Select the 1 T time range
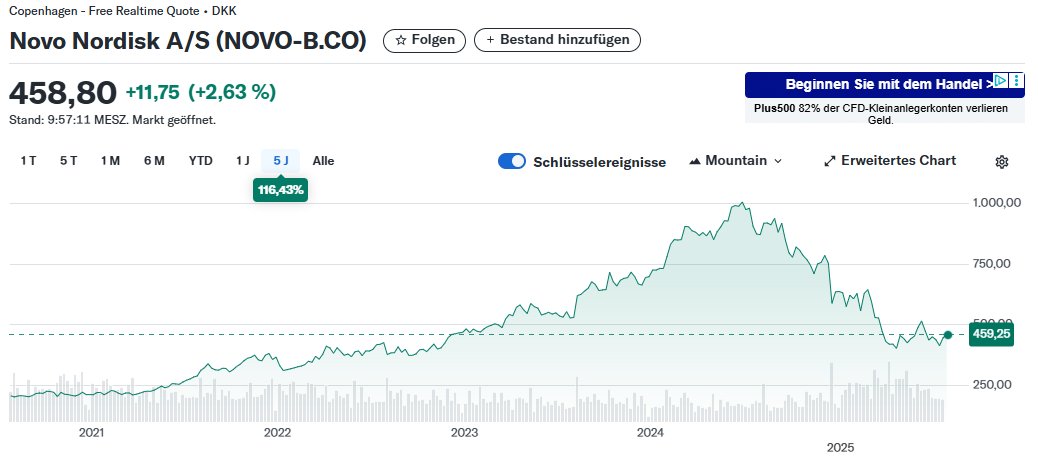Screen dimensions: 1038x457 click(x=28, y=161)
